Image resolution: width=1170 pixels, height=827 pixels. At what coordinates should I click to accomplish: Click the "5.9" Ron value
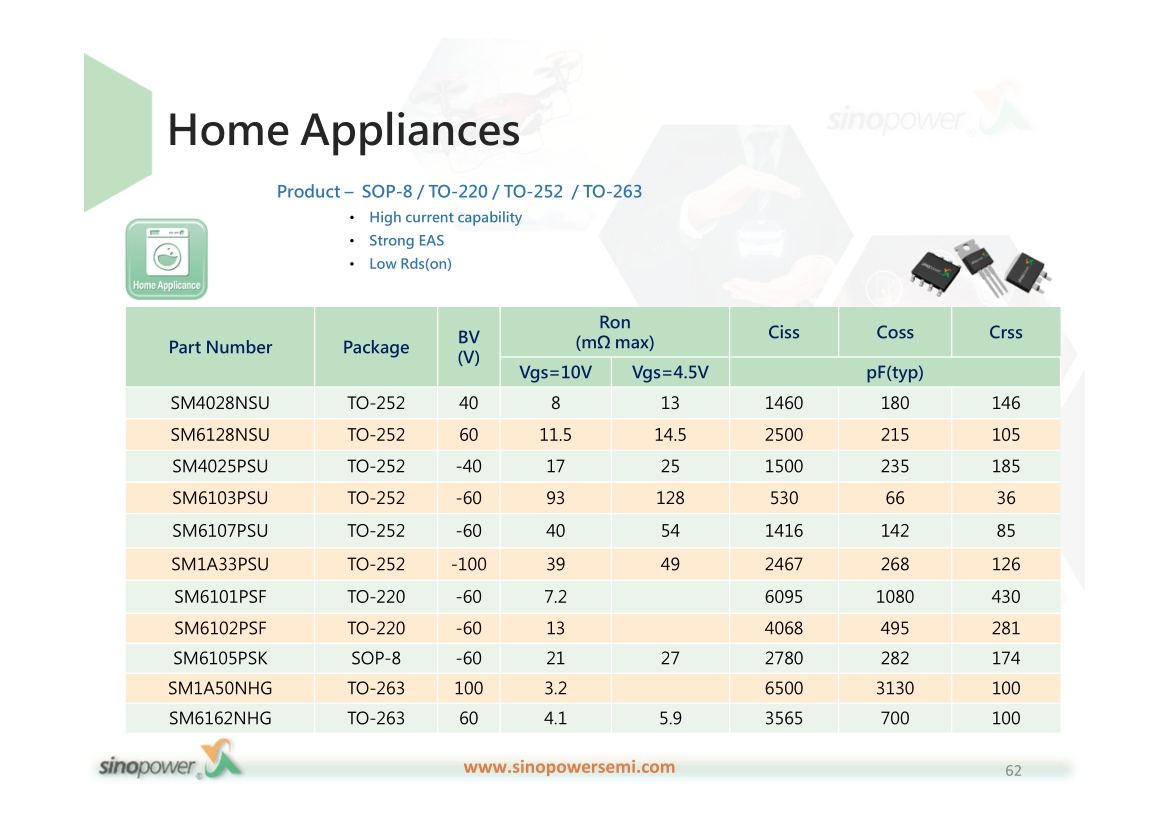click(x=670, y=718)
